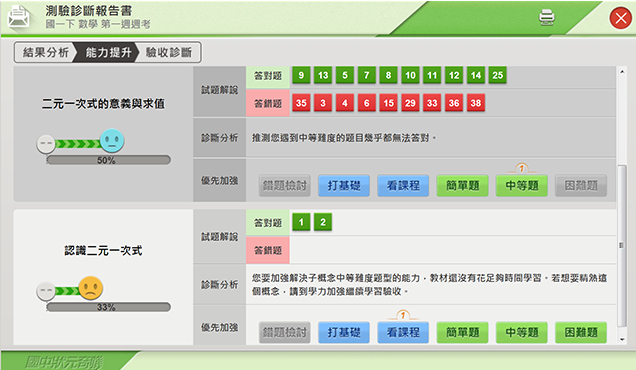View wrong question number 15
Screen dimensions: 636x370
[389, 103]
